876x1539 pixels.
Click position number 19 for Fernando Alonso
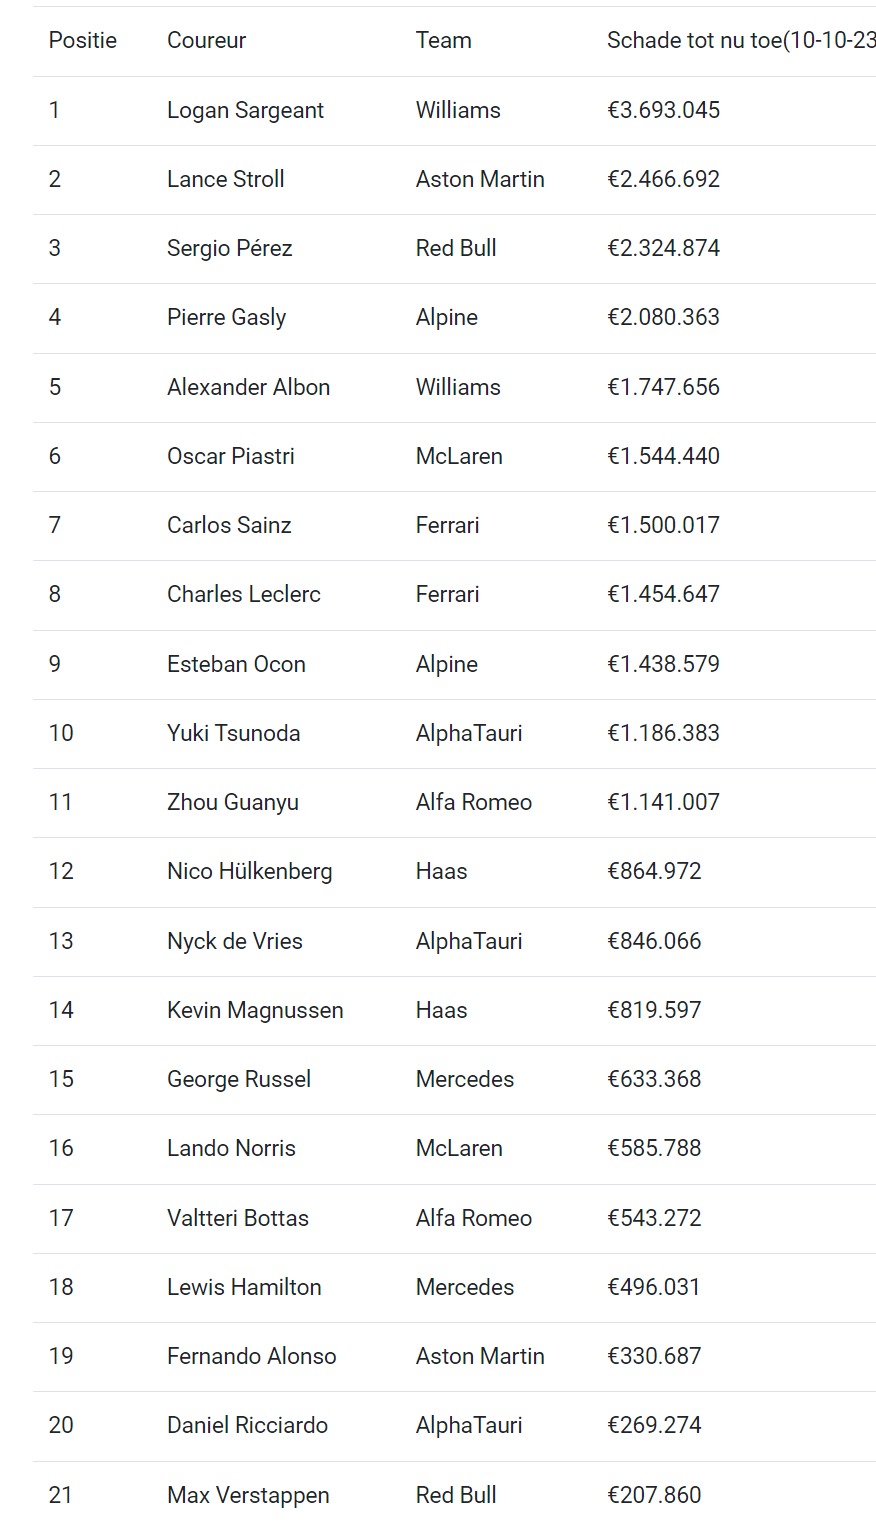pyautogui.click(x=61, y=1356)
